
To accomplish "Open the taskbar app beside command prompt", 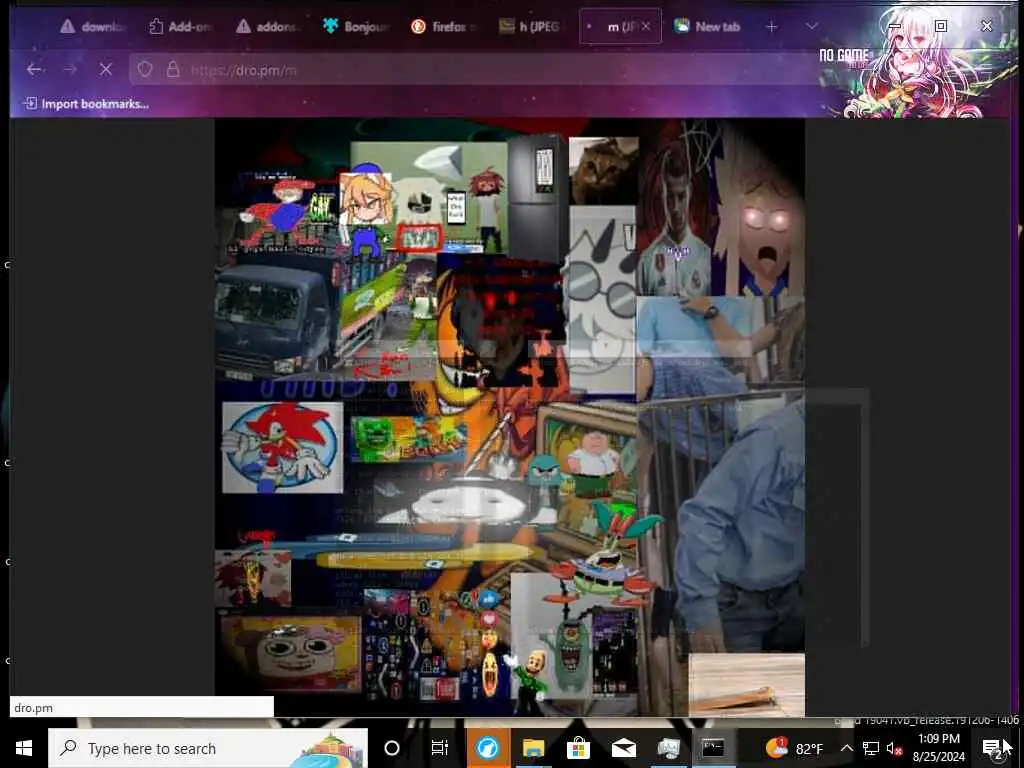I will tap(669, 748).
